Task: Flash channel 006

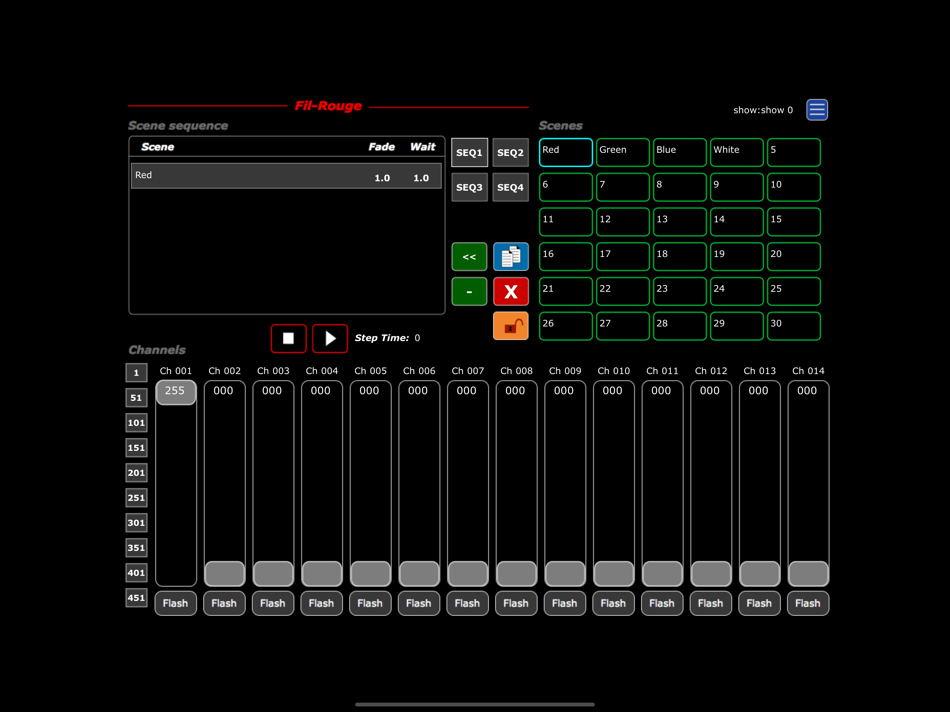Action: (419, 604)
